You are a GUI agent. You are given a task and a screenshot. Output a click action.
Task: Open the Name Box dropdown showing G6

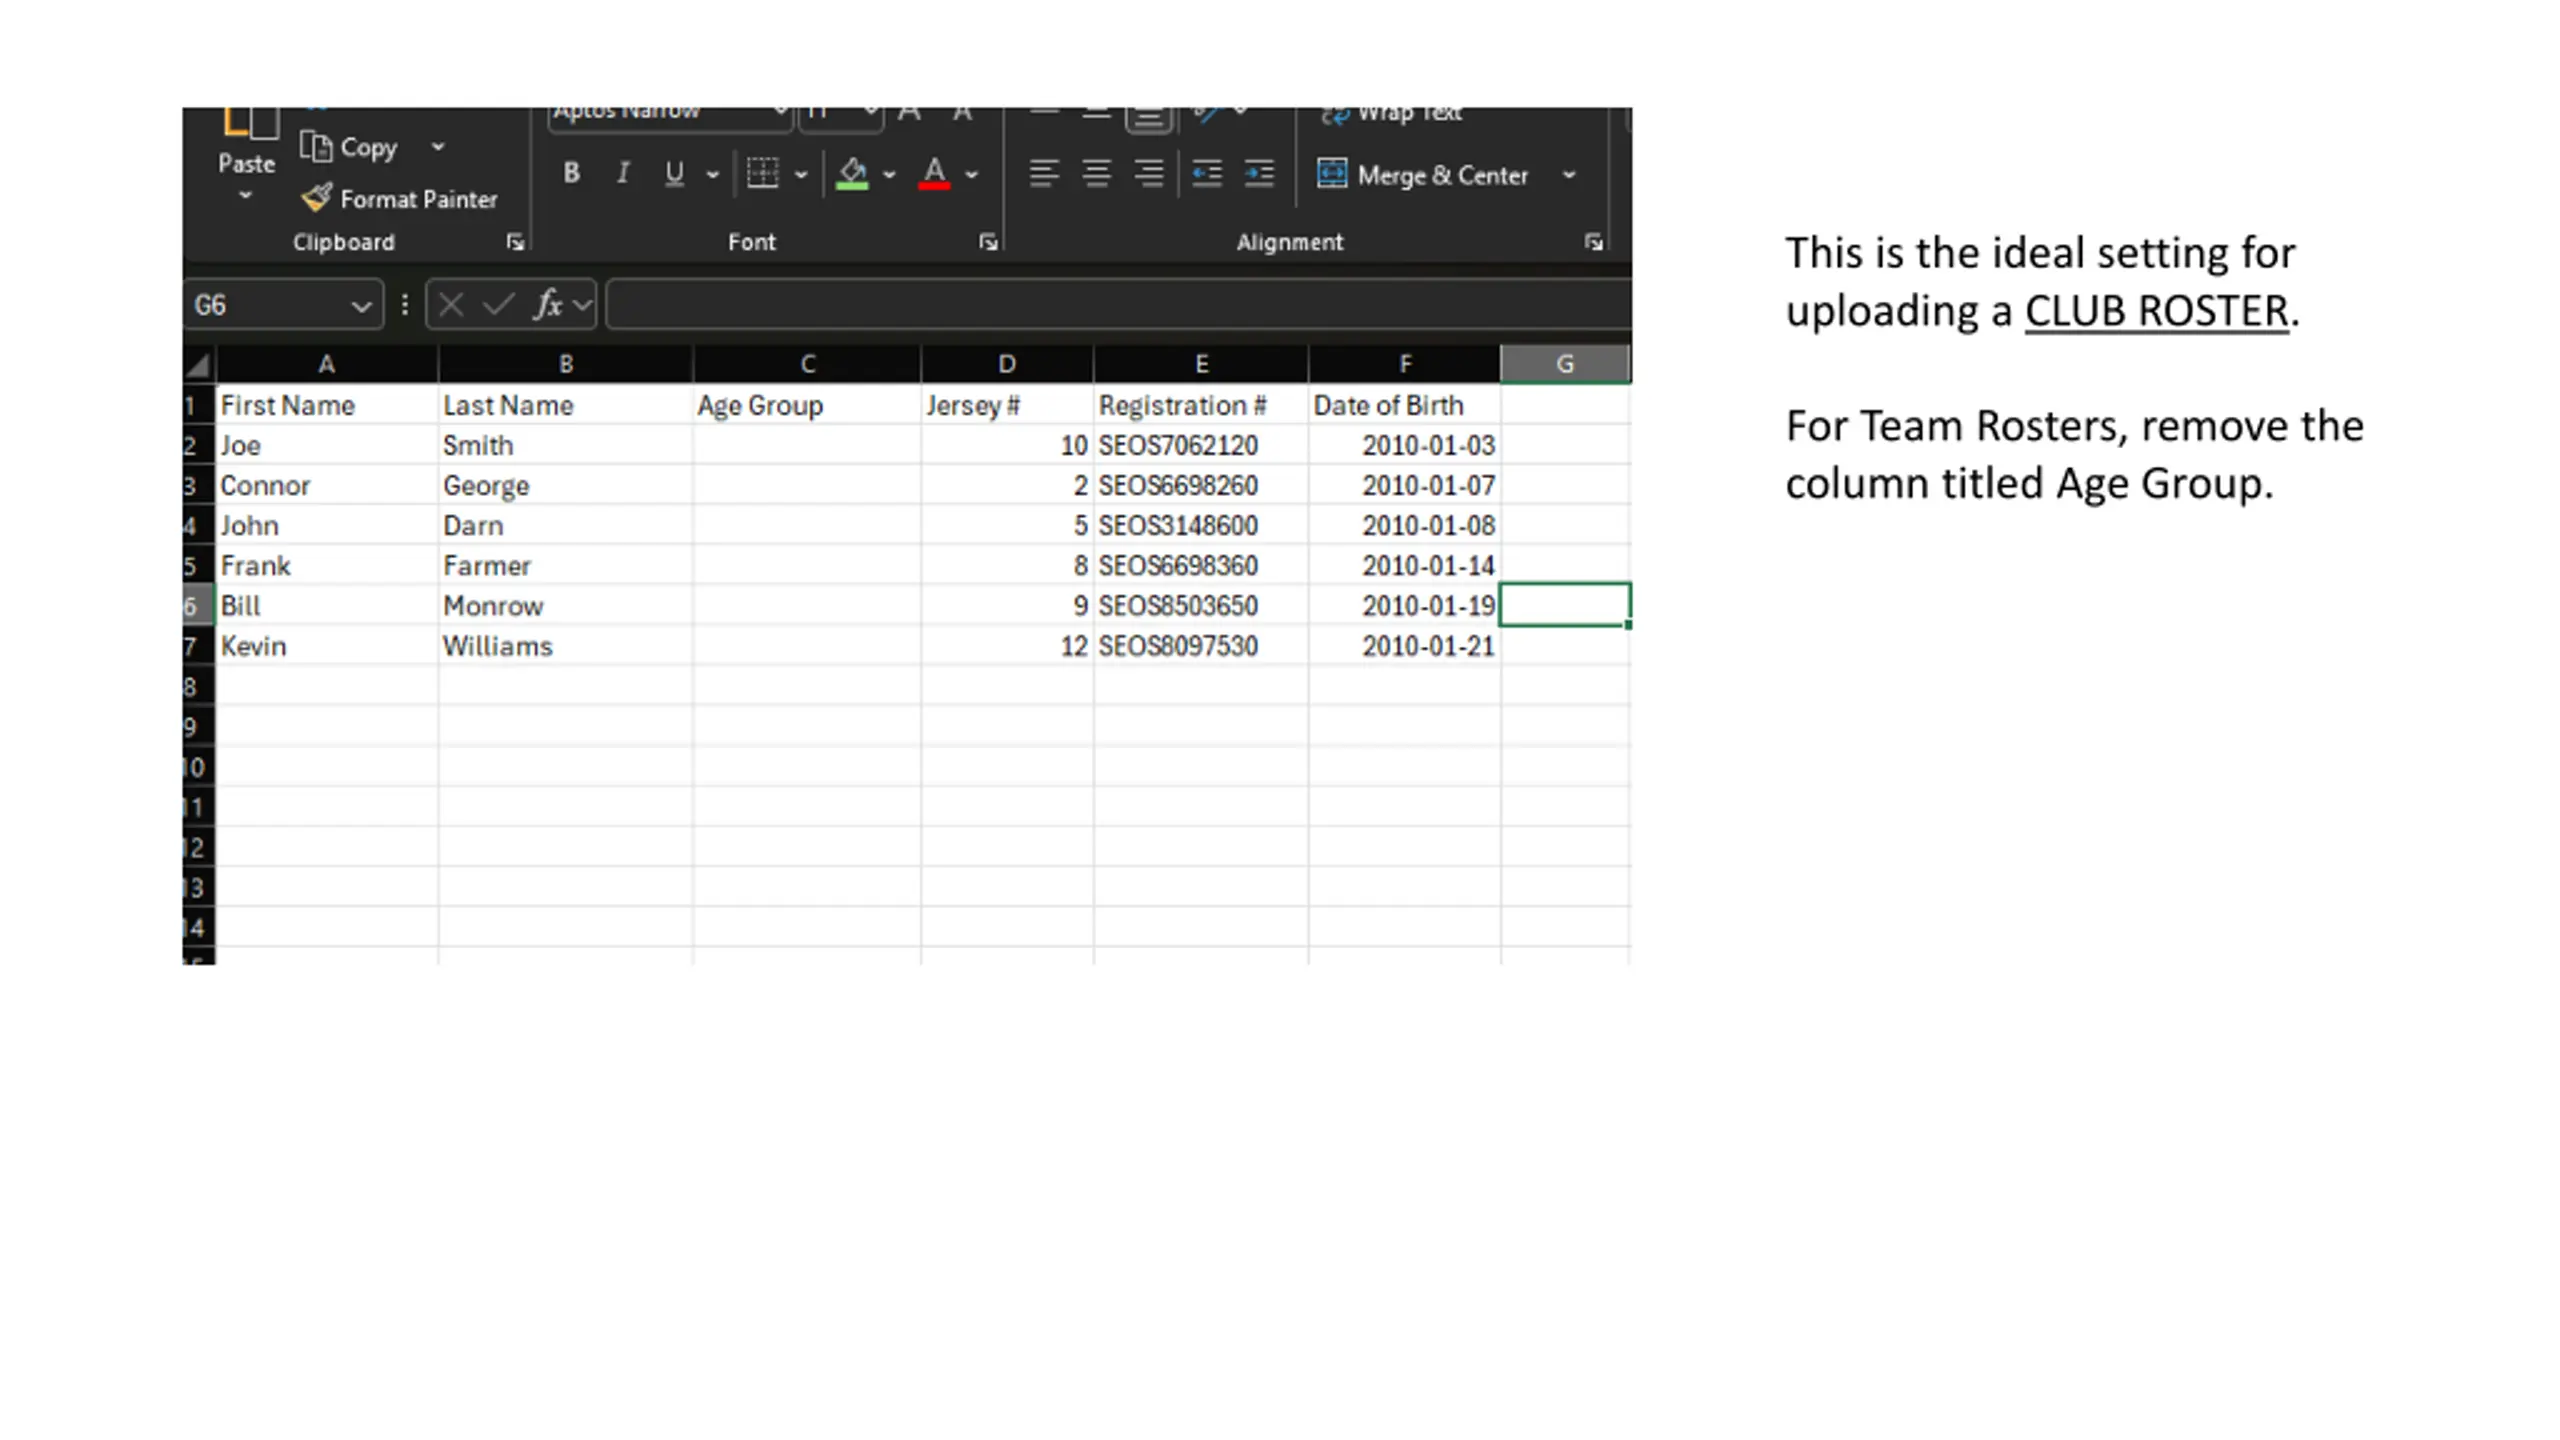click(361, 306)
